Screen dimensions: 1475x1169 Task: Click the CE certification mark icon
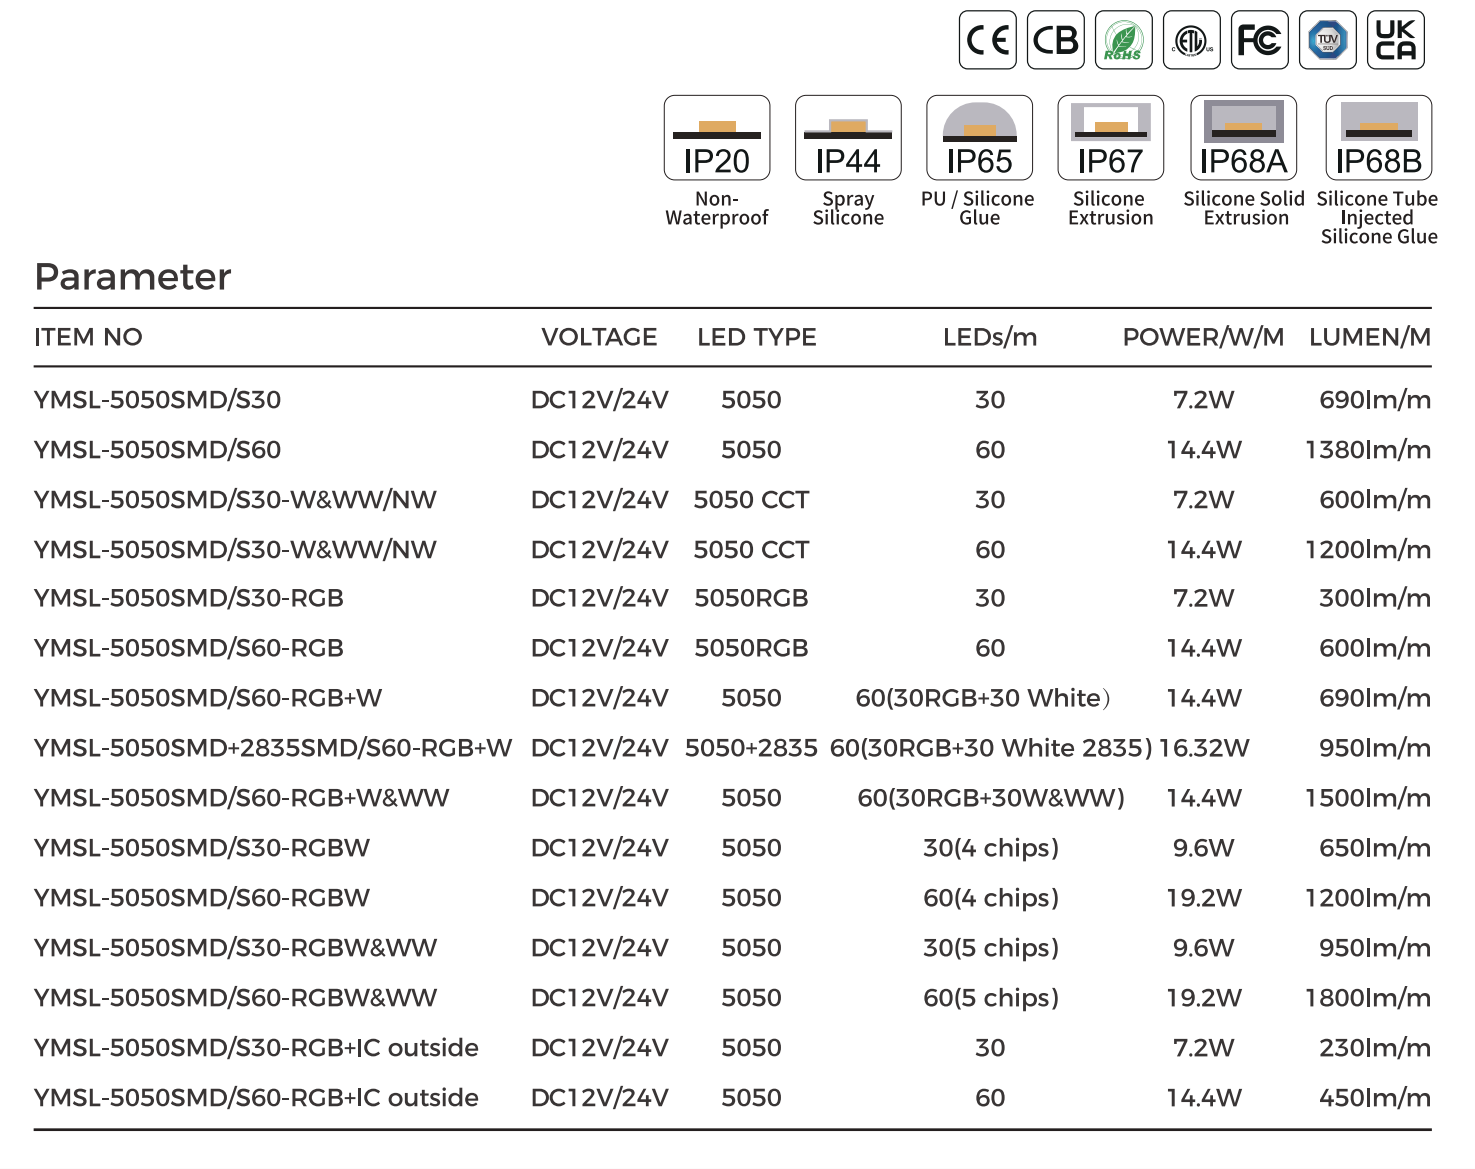click(x=987, y=40)
